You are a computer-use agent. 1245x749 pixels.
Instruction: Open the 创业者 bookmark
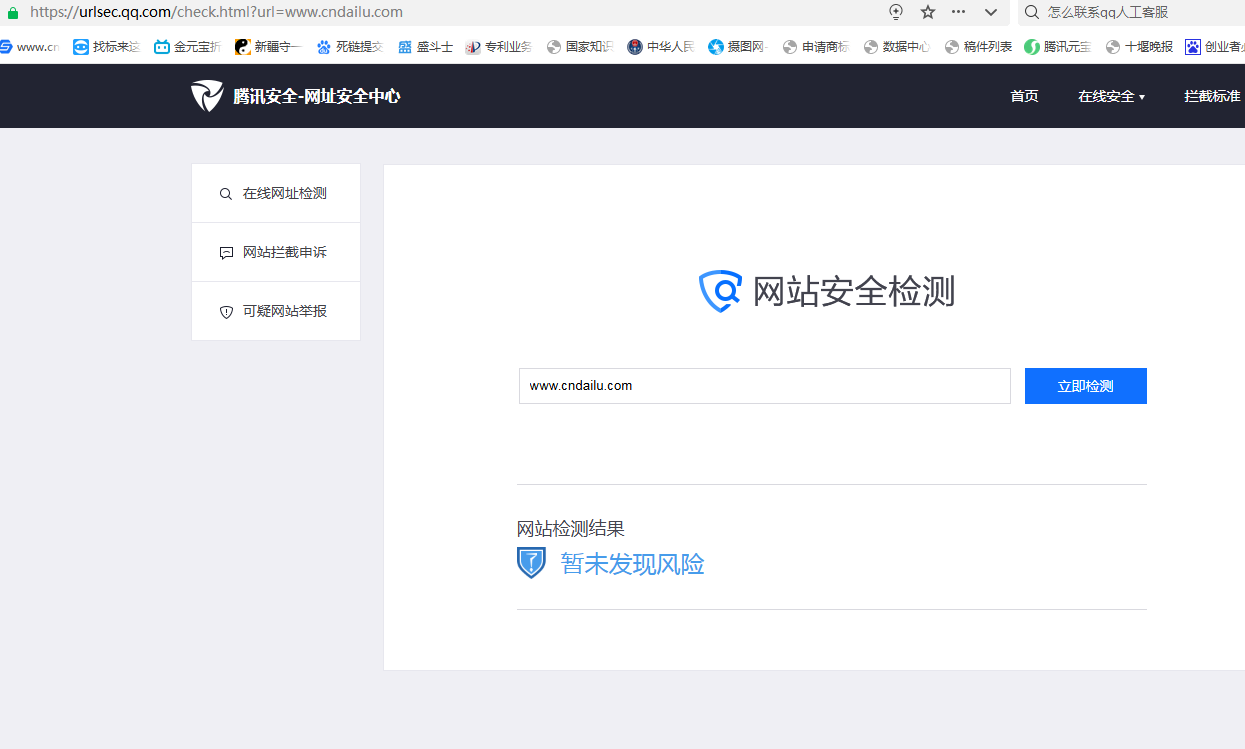coord(1215,46)
